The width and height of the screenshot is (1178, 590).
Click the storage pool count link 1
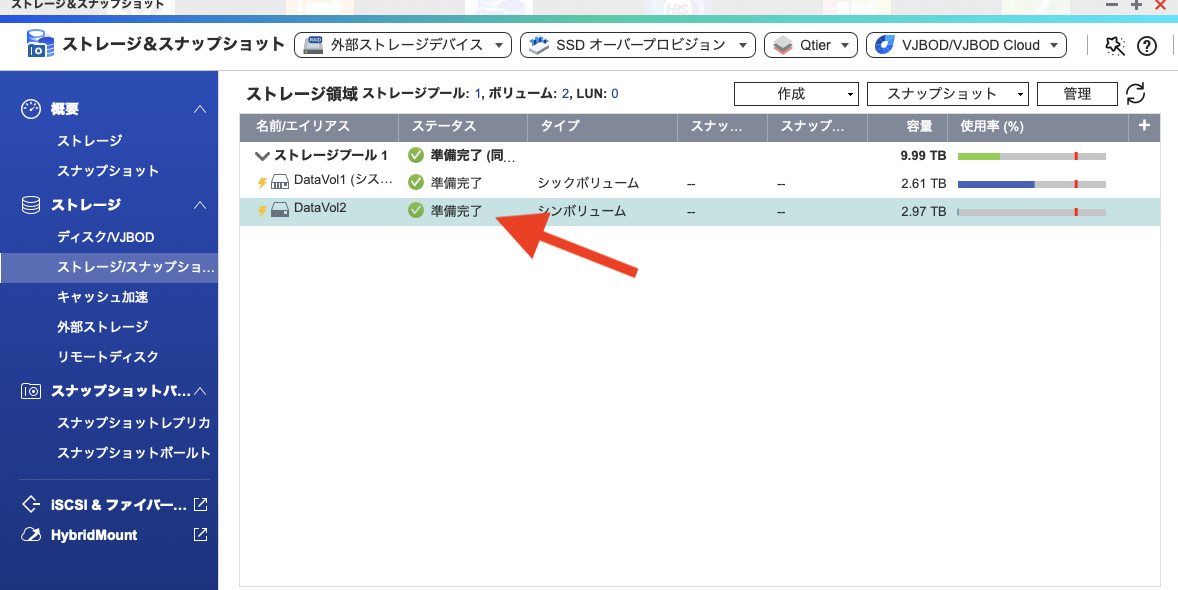477,94
